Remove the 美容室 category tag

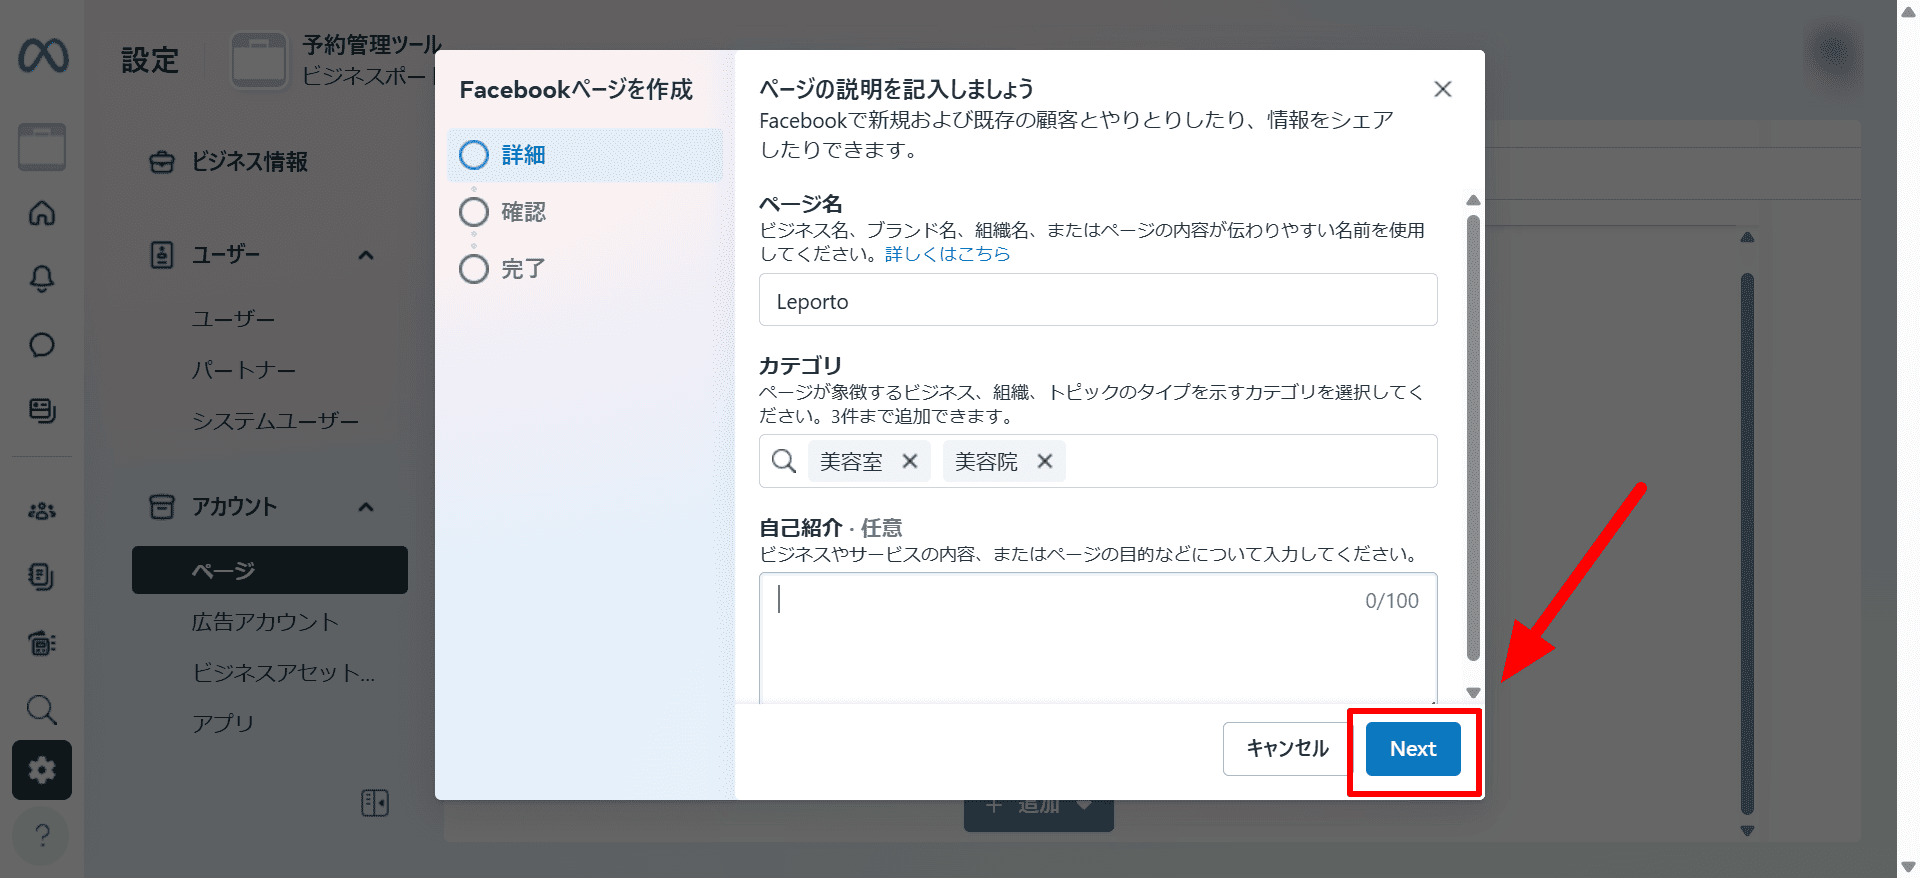click(x=910, y=461)
